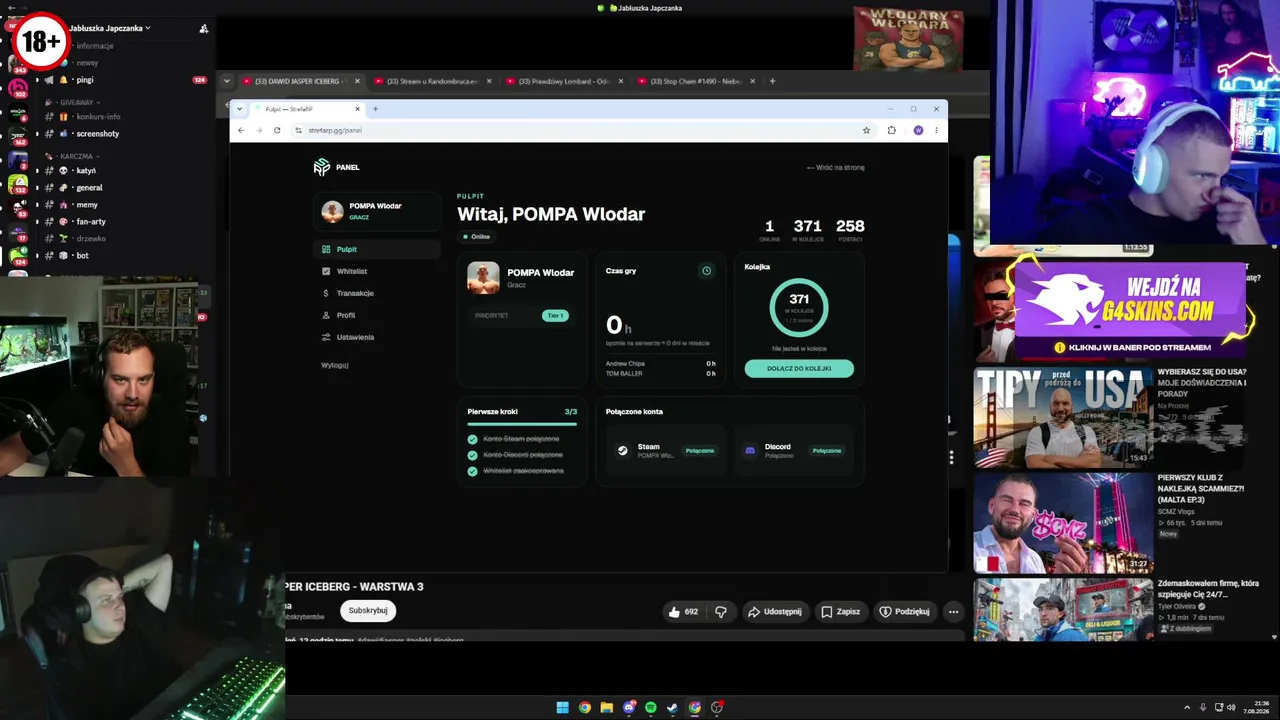Screen dimensions: 1280x720
Task: Open Steam from the taskbar
Action: click(x=673, y=708)
